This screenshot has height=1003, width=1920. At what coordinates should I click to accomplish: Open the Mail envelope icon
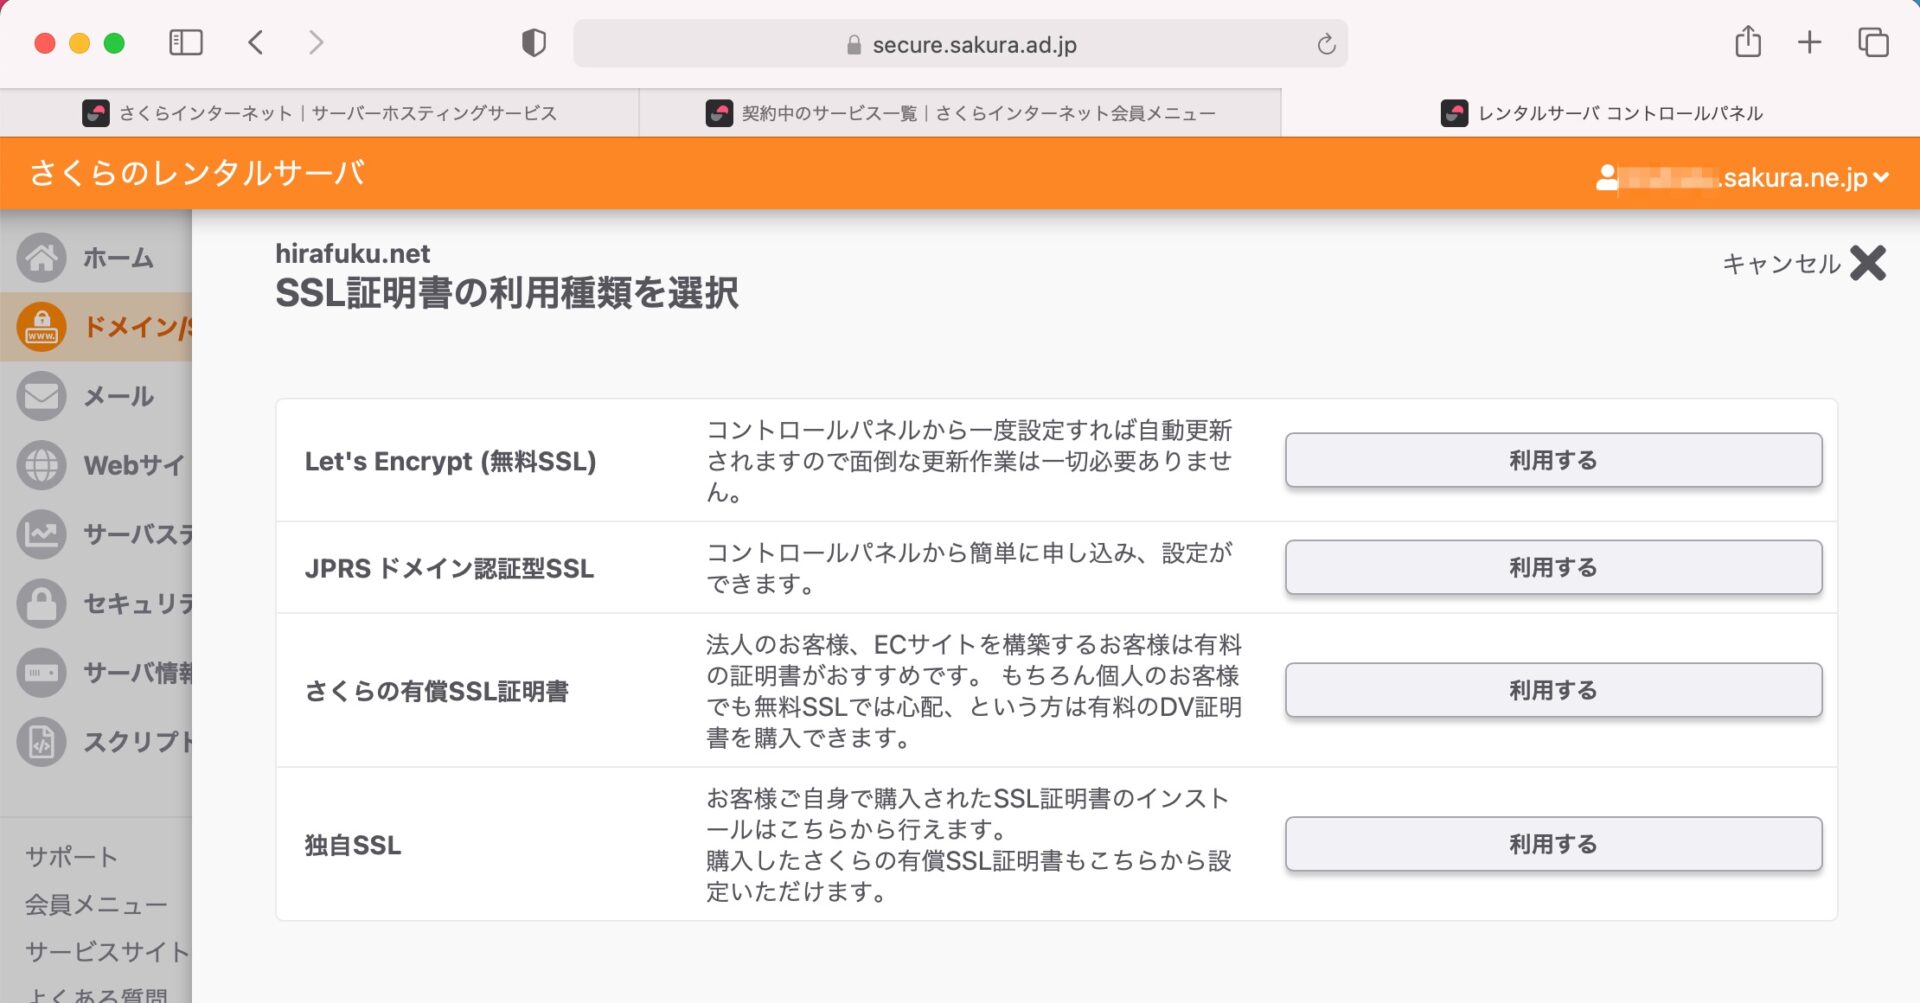click(x=42, y=396)
